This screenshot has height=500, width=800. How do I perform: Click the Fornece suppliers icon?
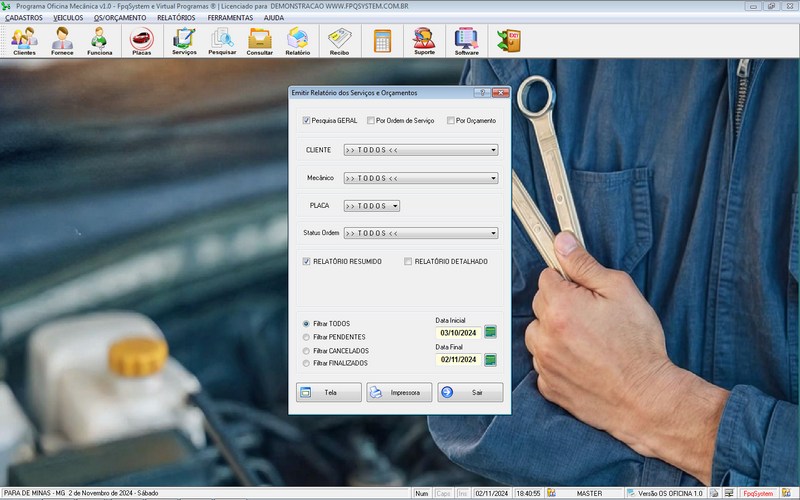pos(62,41)
